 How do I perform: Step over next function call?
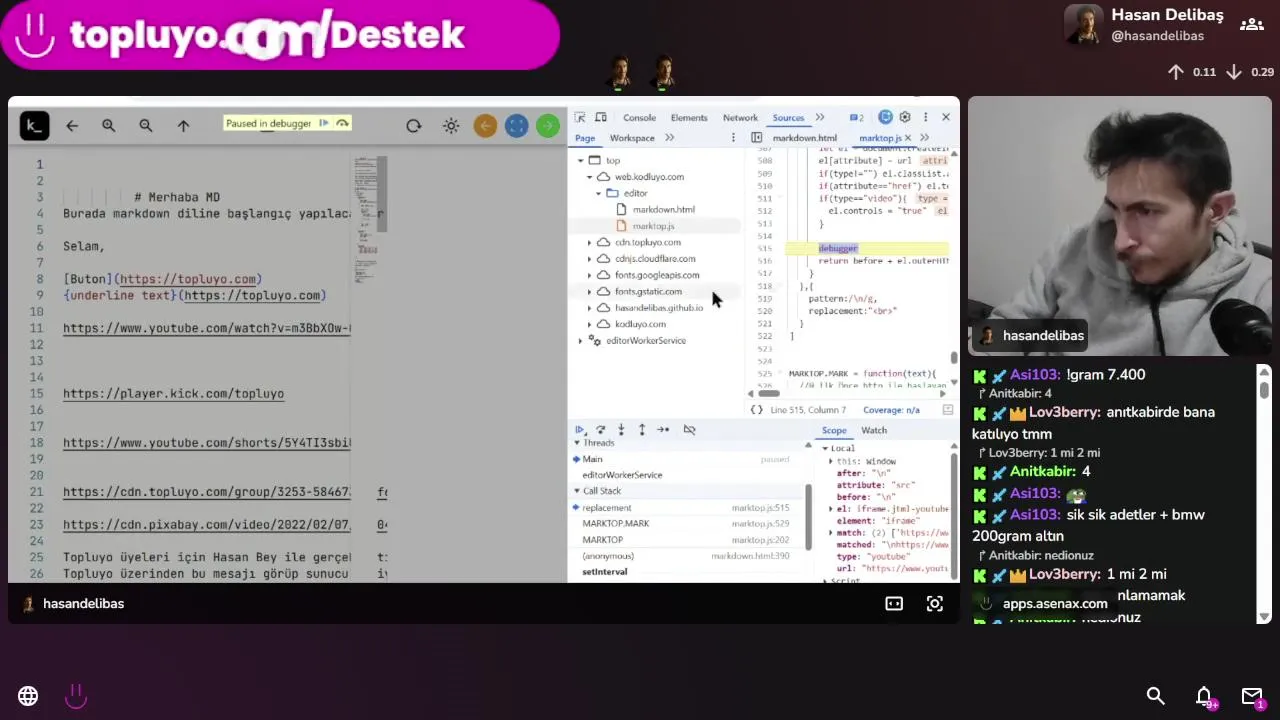click(600, 430)
